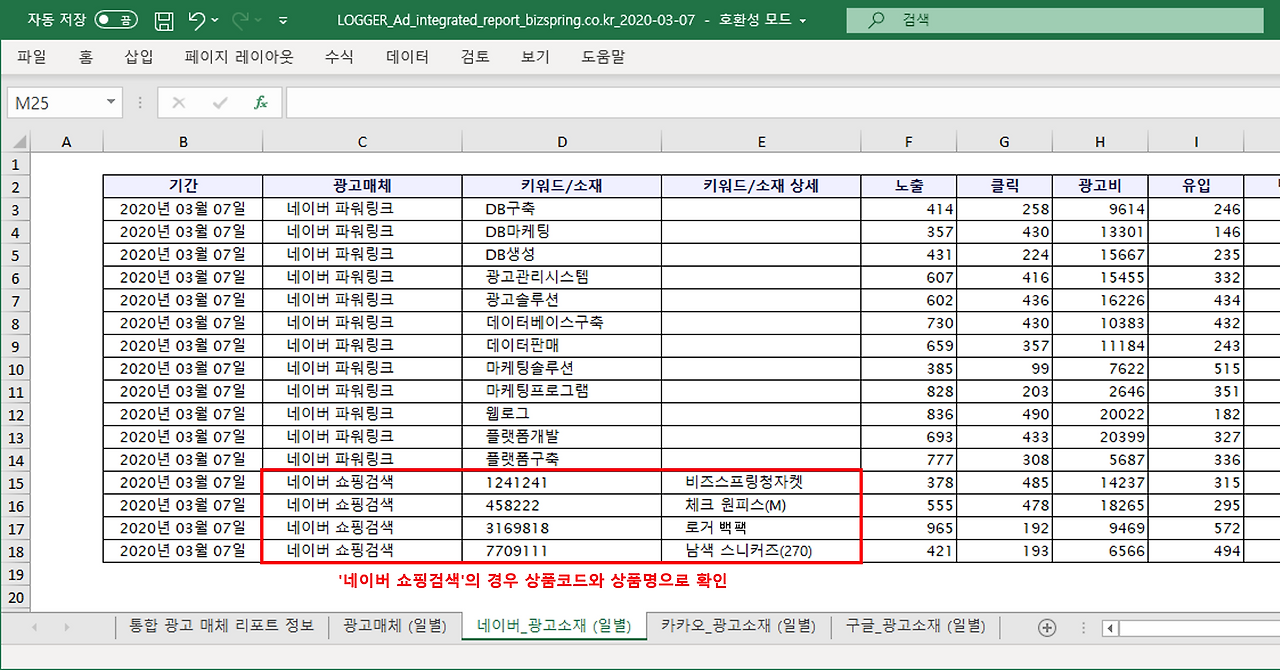Click into the formula bar input
The height and width of the screenshot is (670, 1280).
[782, 103]
